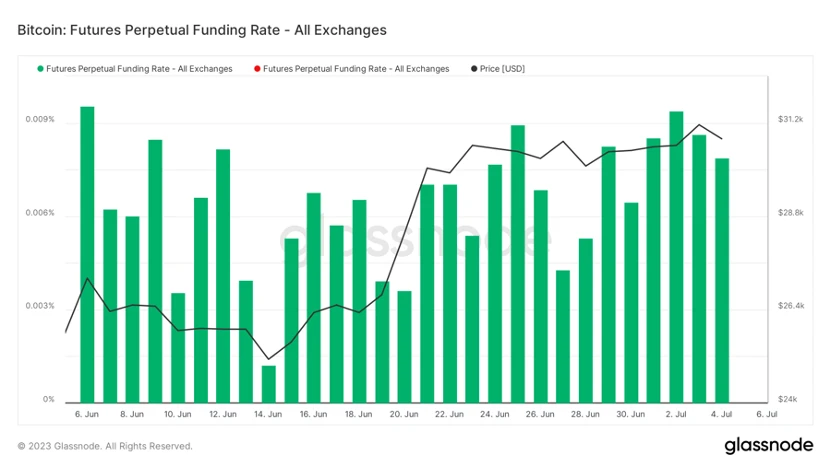Toggle the Price [USD] series legend label

(x=502, y=69)
